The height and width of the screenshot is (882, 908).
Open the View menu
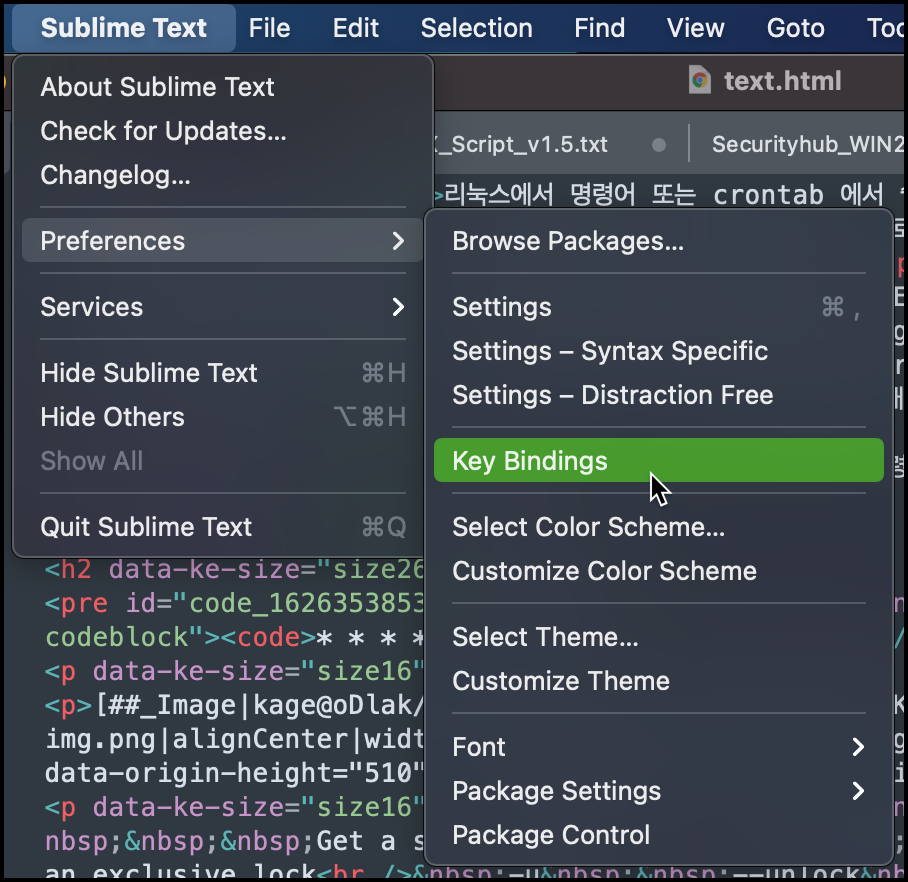695,28
